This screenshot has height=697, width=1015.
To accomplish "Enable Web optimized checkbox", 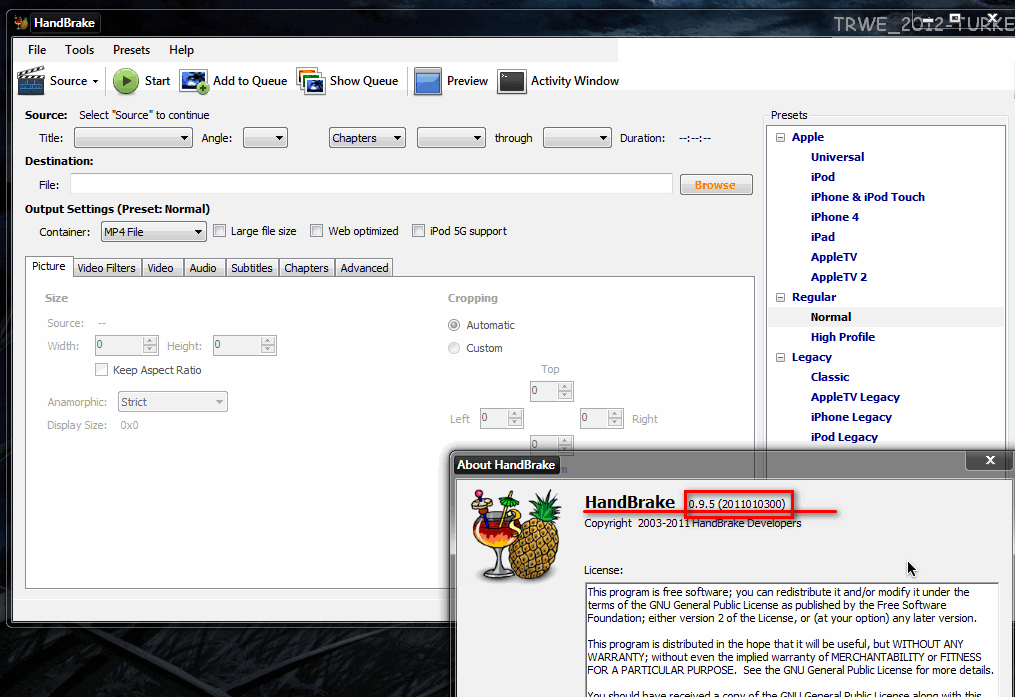I will coord(317,231).
